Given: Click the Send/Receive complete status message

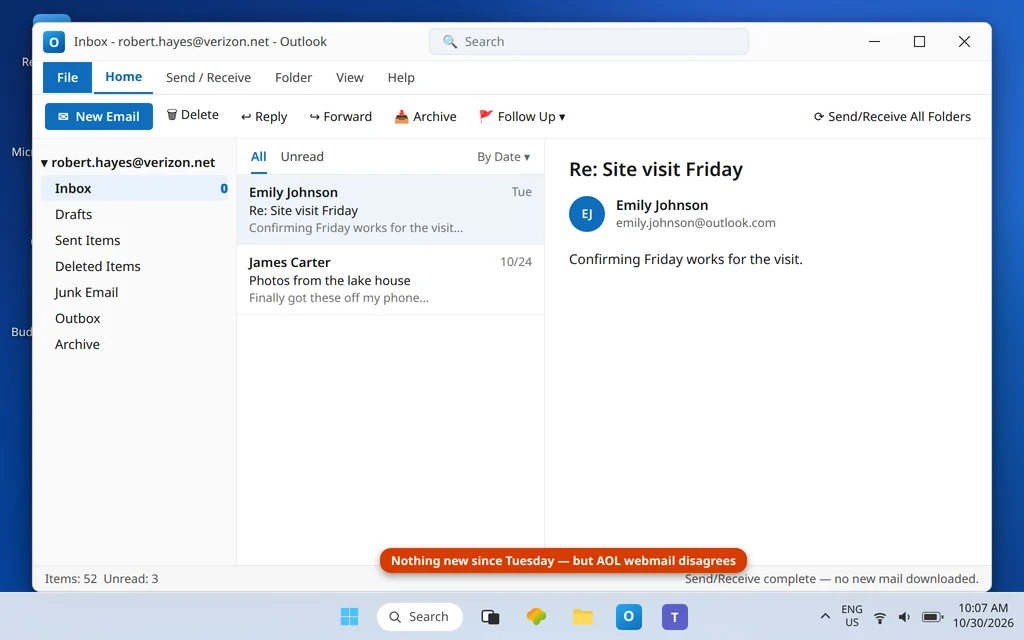Looking at the screenshot, I should (831, 579).
